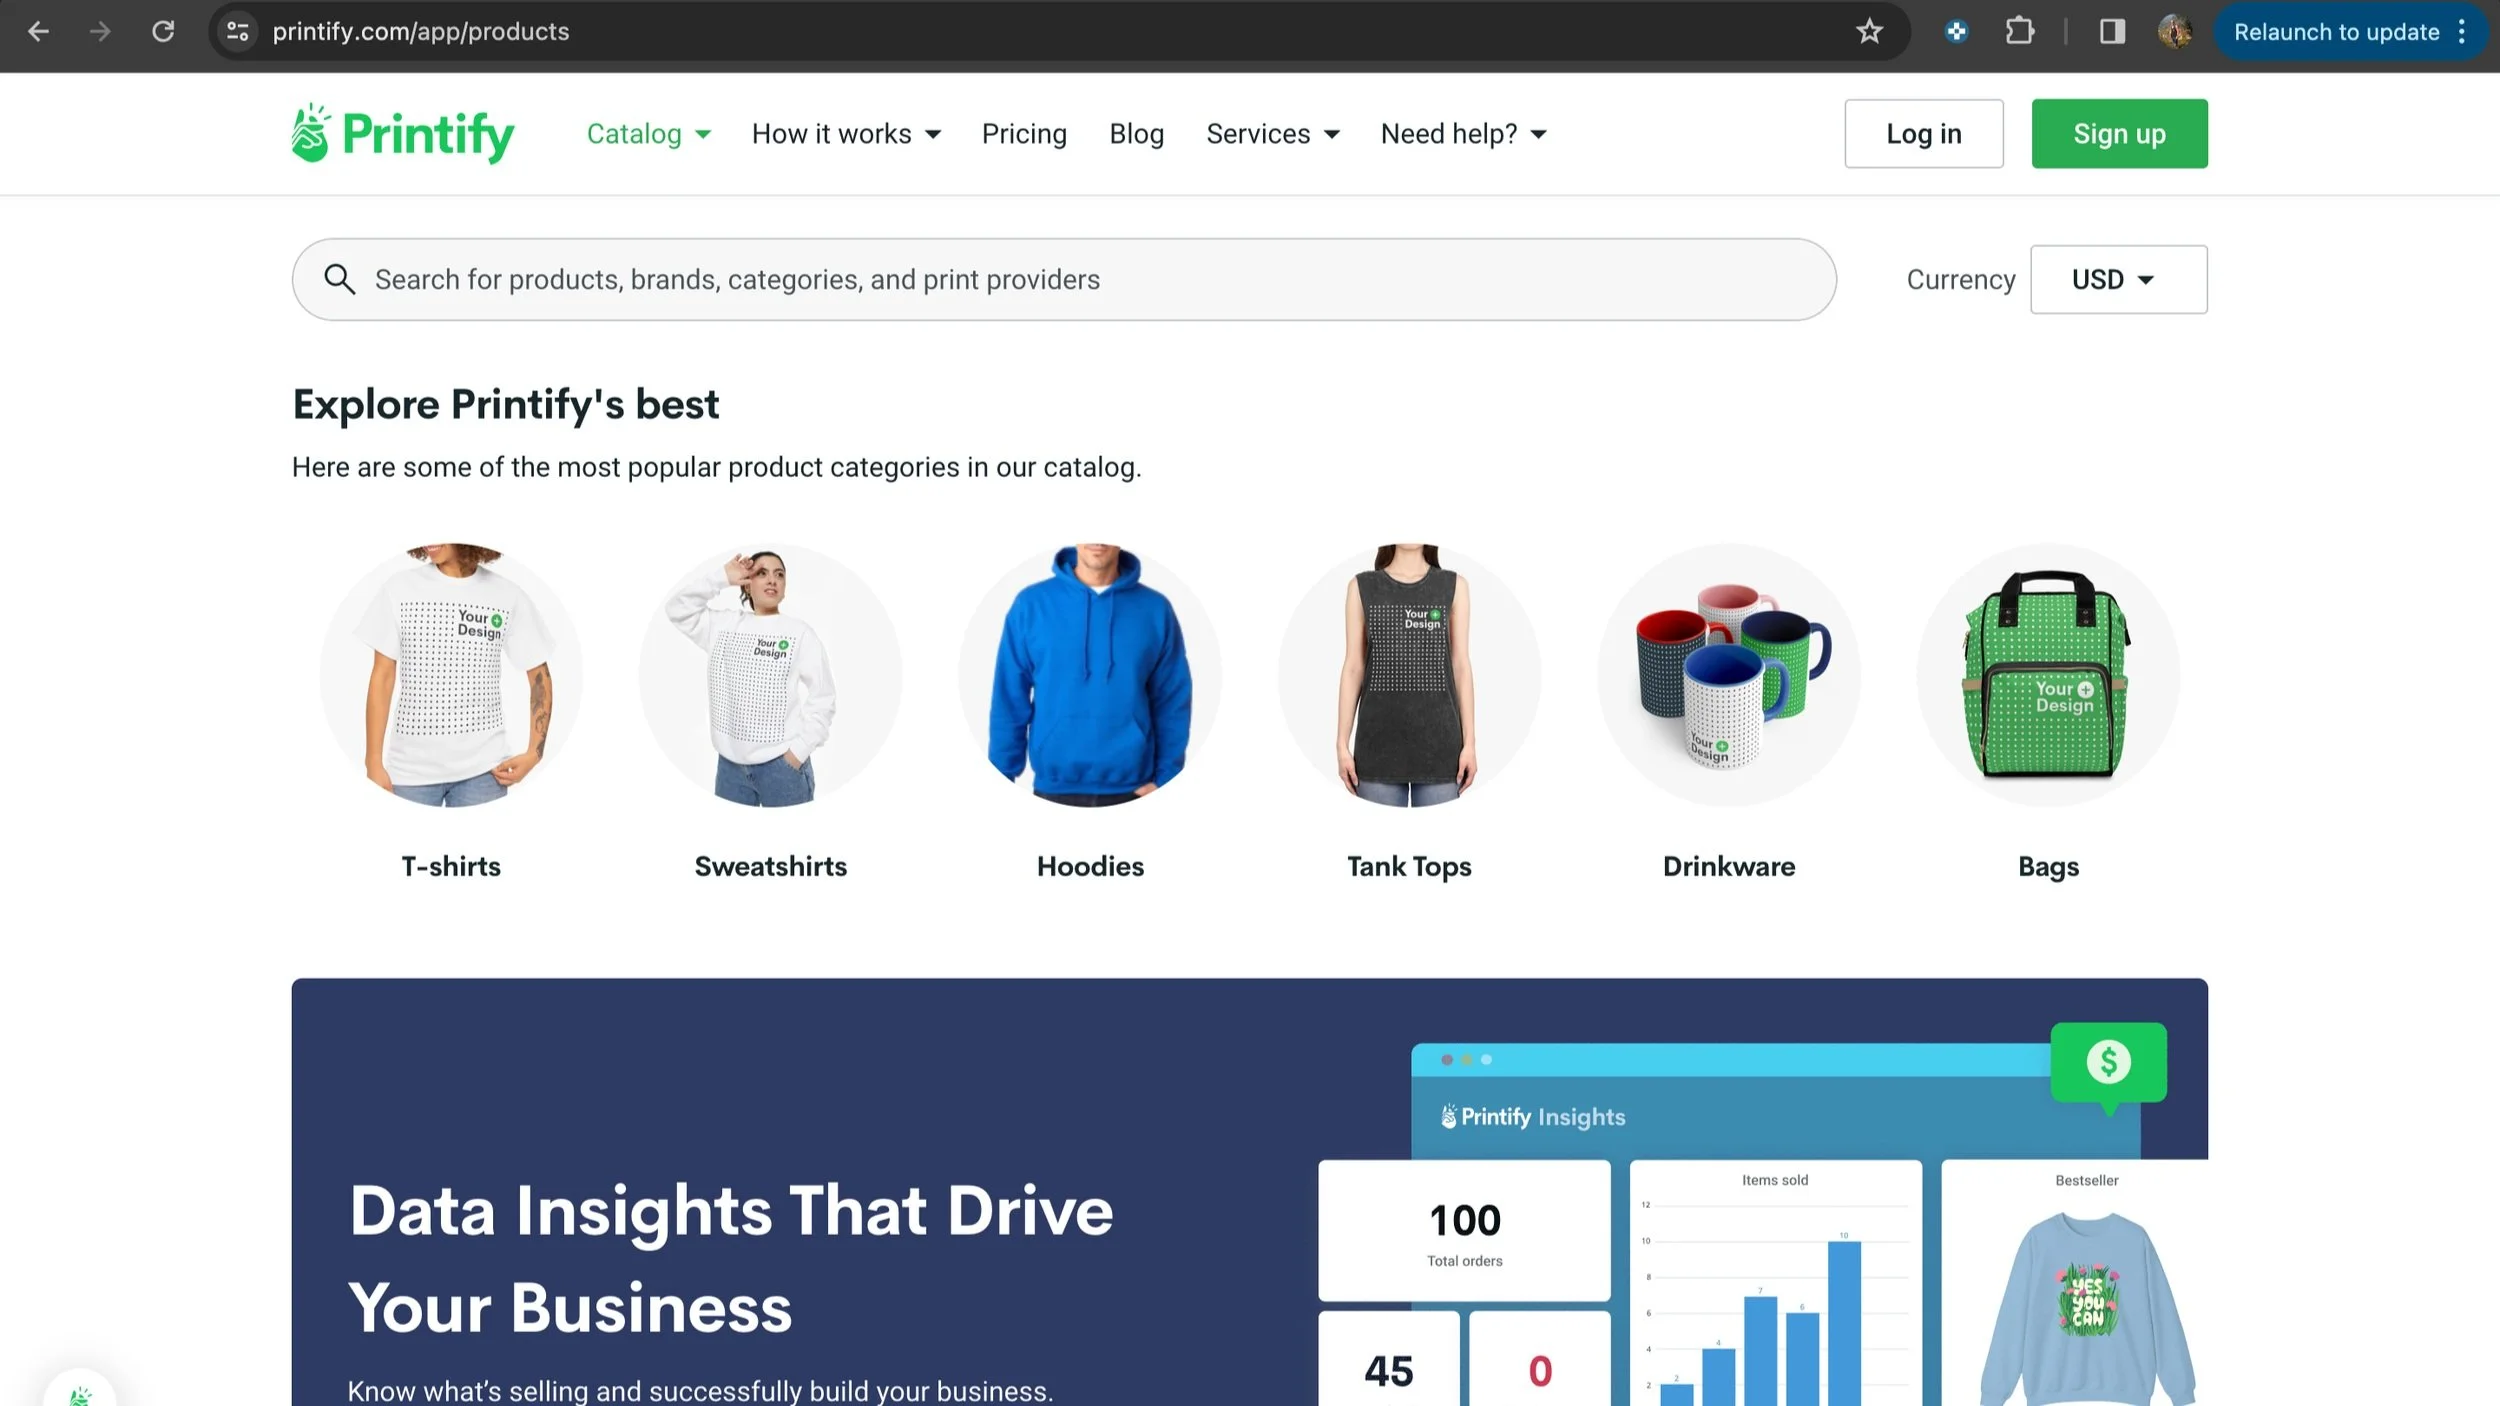The width and height of the screenshot is (2500, 1406).
Task: Reload the page
Action: click(163, 32)
